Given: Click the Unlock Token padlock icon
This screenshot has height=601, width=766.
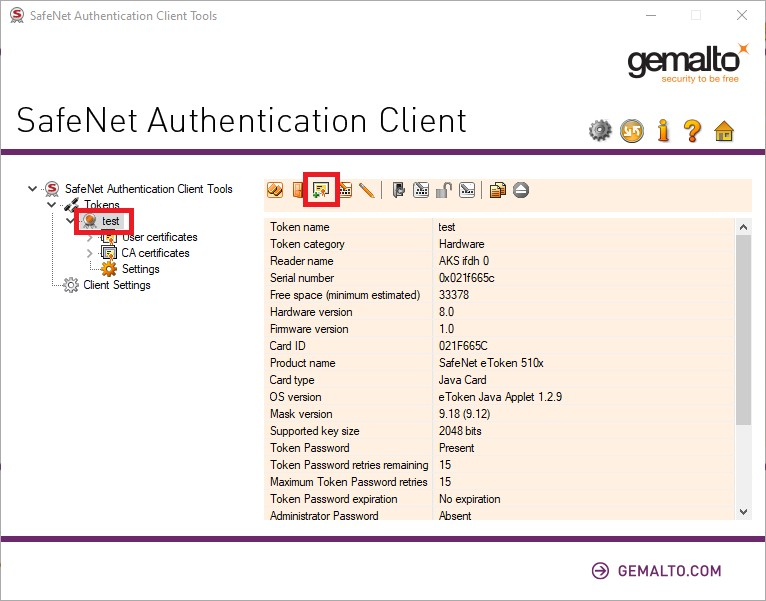Looking at the screenshot, I should (x=444, y=190).
